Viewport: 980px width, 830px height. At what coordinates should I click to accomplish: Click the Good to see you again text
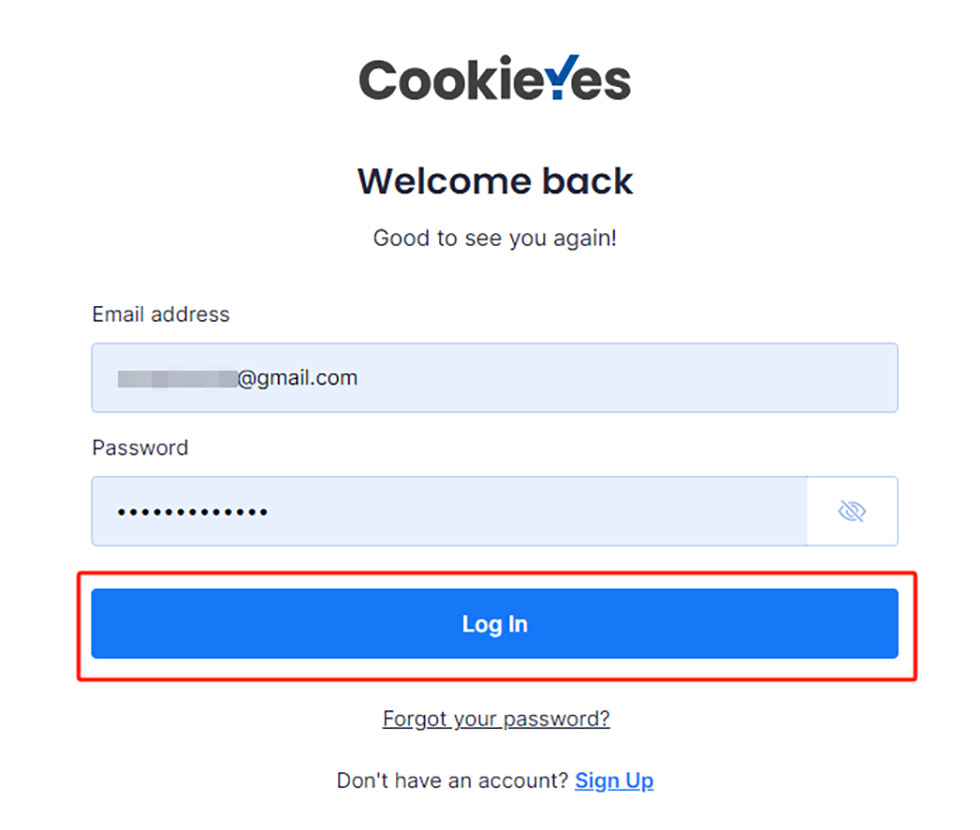(x=495, y=239)
